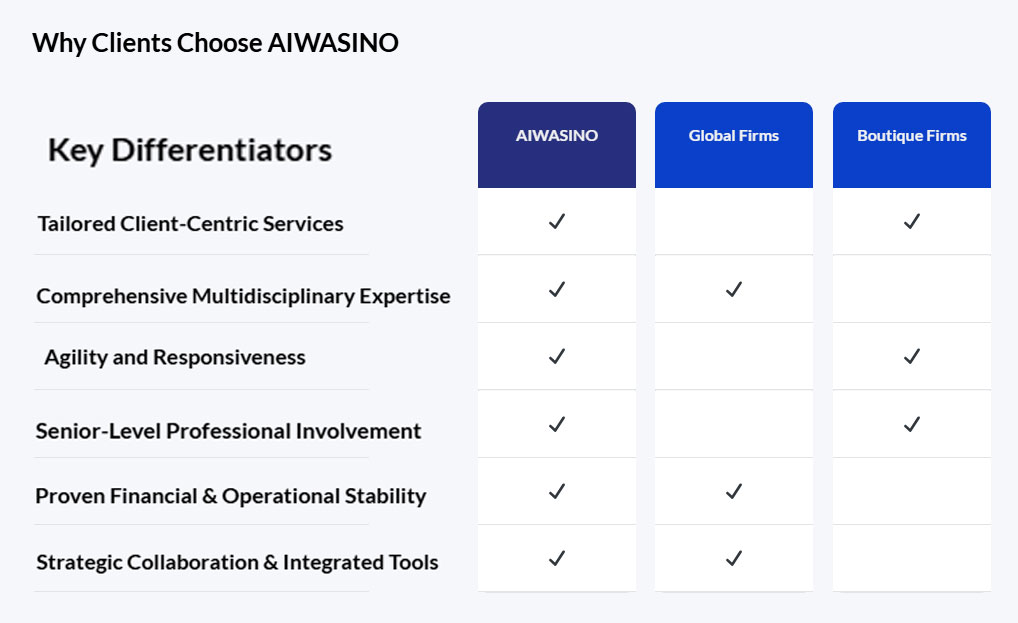Click Global Firms checkmark for Strategic Collaboration row
Screen dimensions: 1018x623
tap(734, 558)
